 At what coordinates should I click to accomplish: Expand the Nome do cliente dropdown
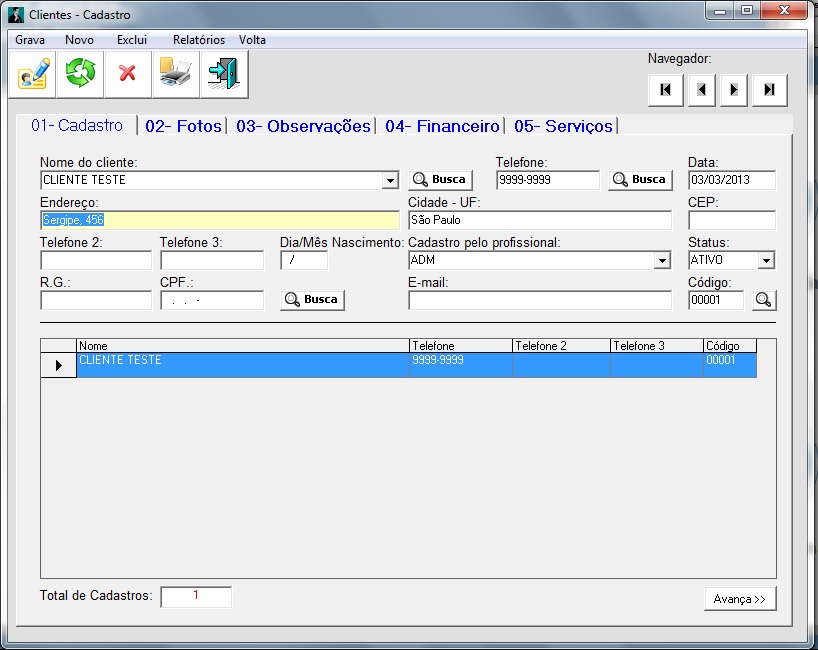click(x=390, y=181)
